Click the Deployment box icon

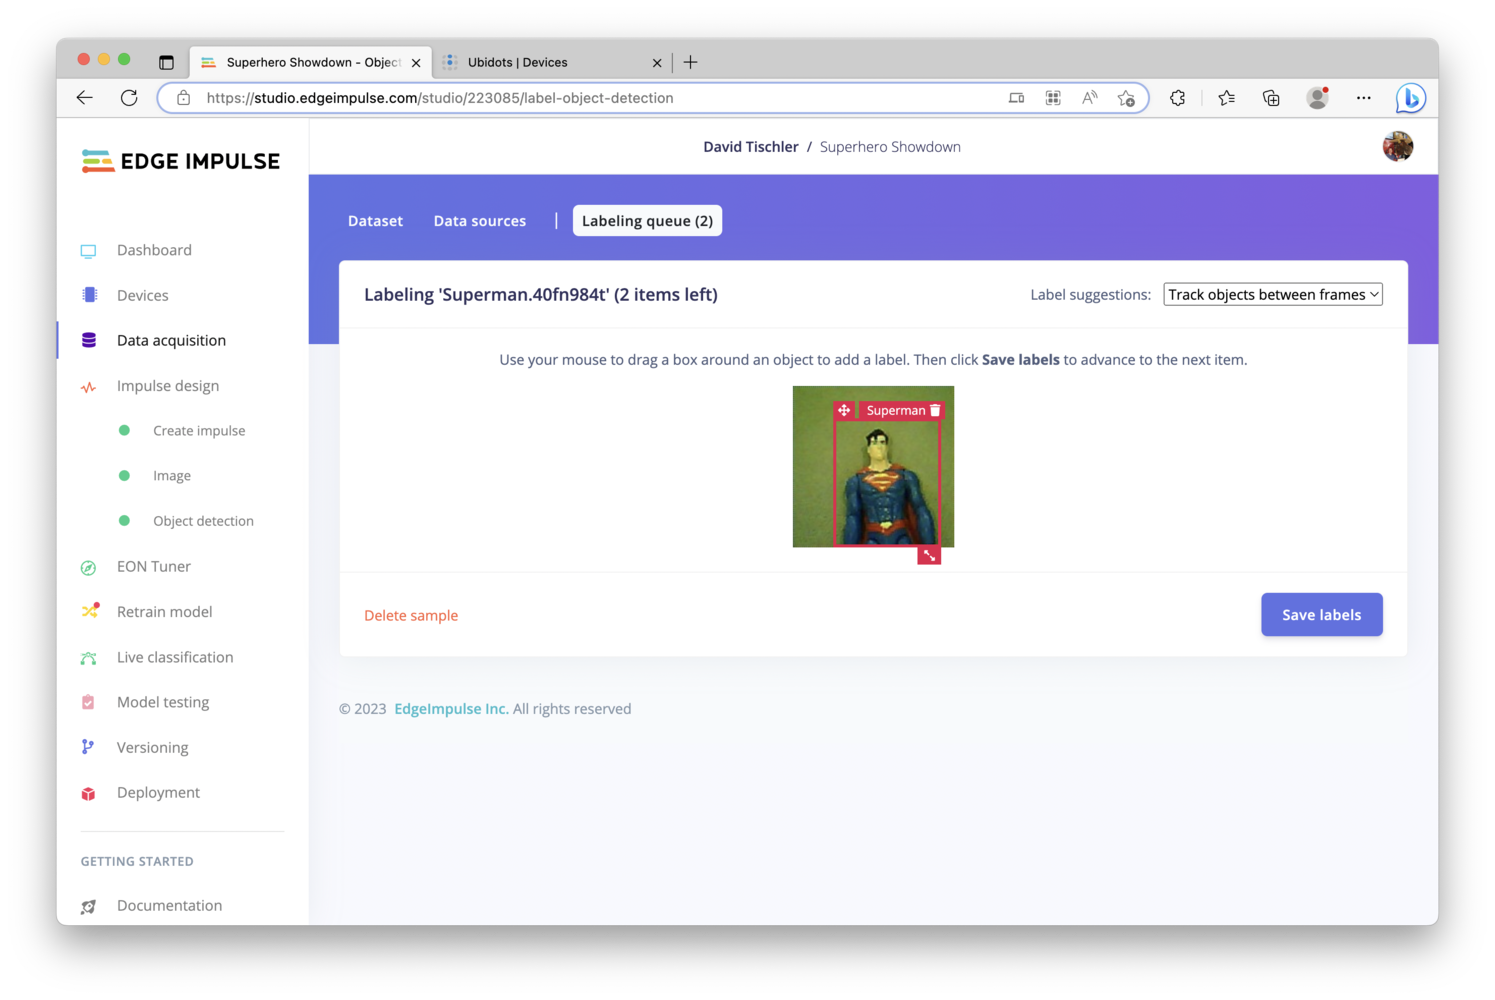point(88,793)
